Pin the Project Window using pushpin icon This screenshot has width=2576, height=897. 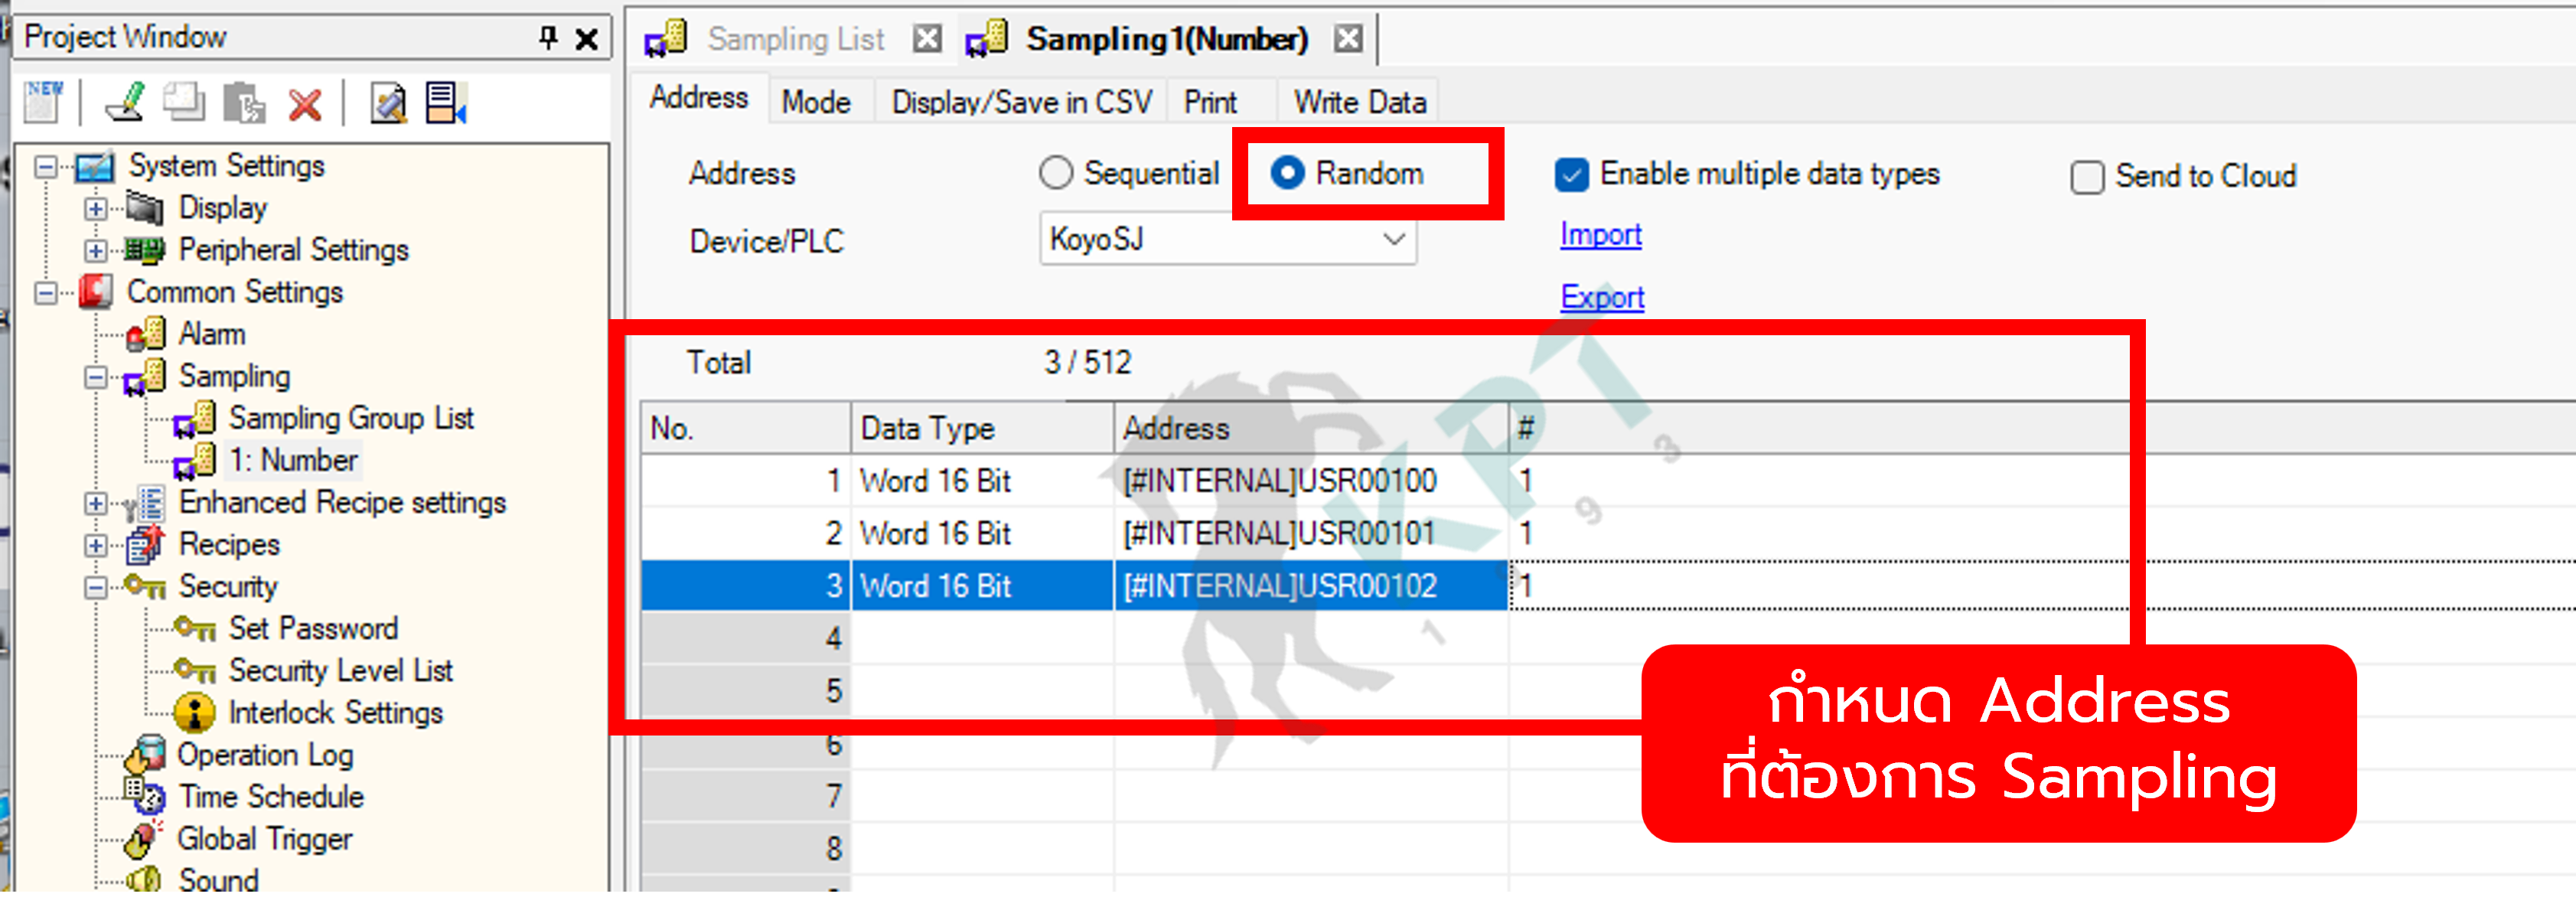pos(548,37)
